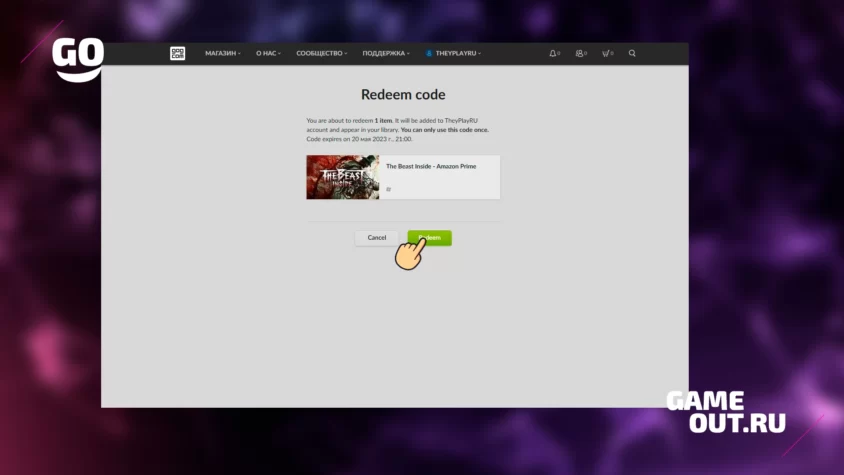This screenshot has height=475, width=844.
Task: Expand the СООБЩЕСТВО dropdown chevron
Action: click(346, 54)
